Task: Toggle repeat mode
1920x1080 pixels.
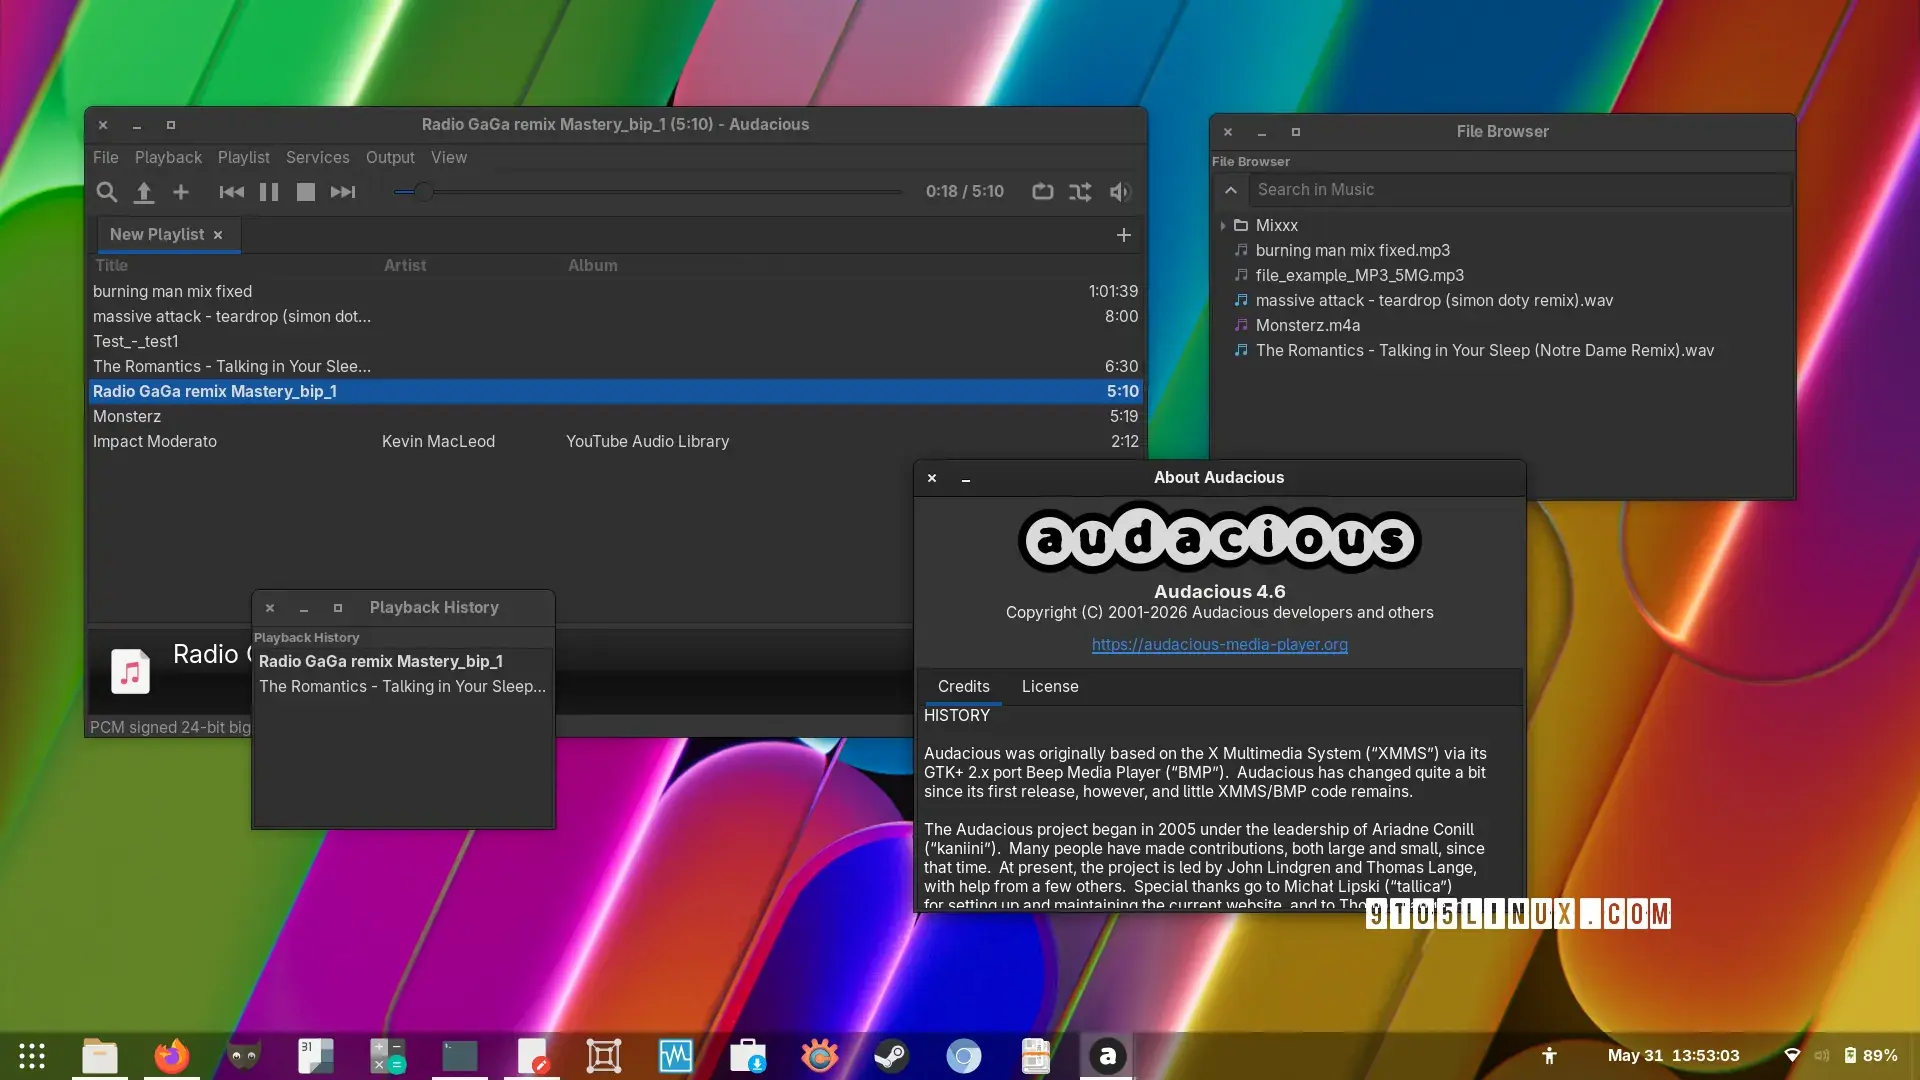Action: 1043,192
